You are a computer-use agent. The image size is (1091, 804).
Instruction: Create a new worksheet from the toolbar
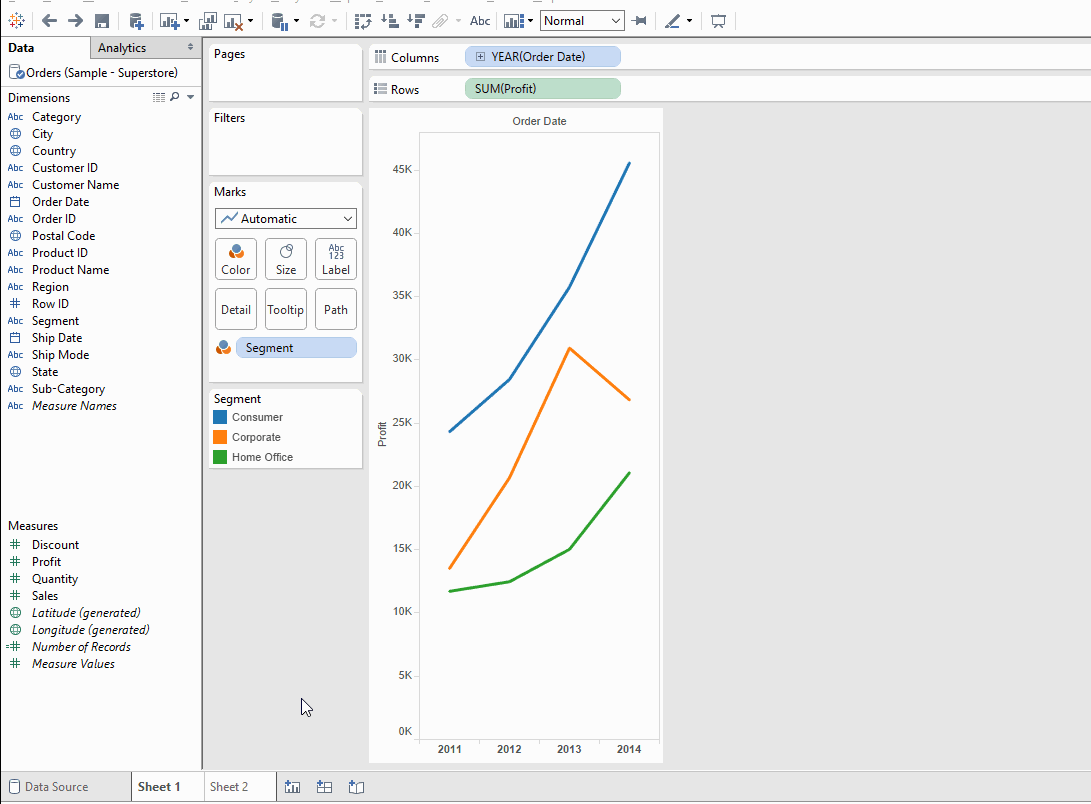point(168,20)
